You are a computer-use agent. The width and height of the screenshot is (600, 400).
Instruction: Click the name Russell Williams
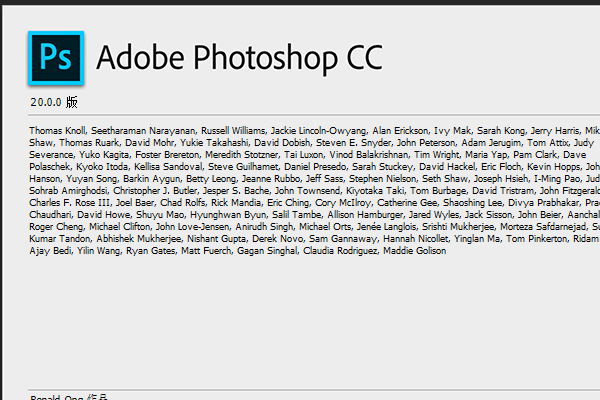pos(233,131)
